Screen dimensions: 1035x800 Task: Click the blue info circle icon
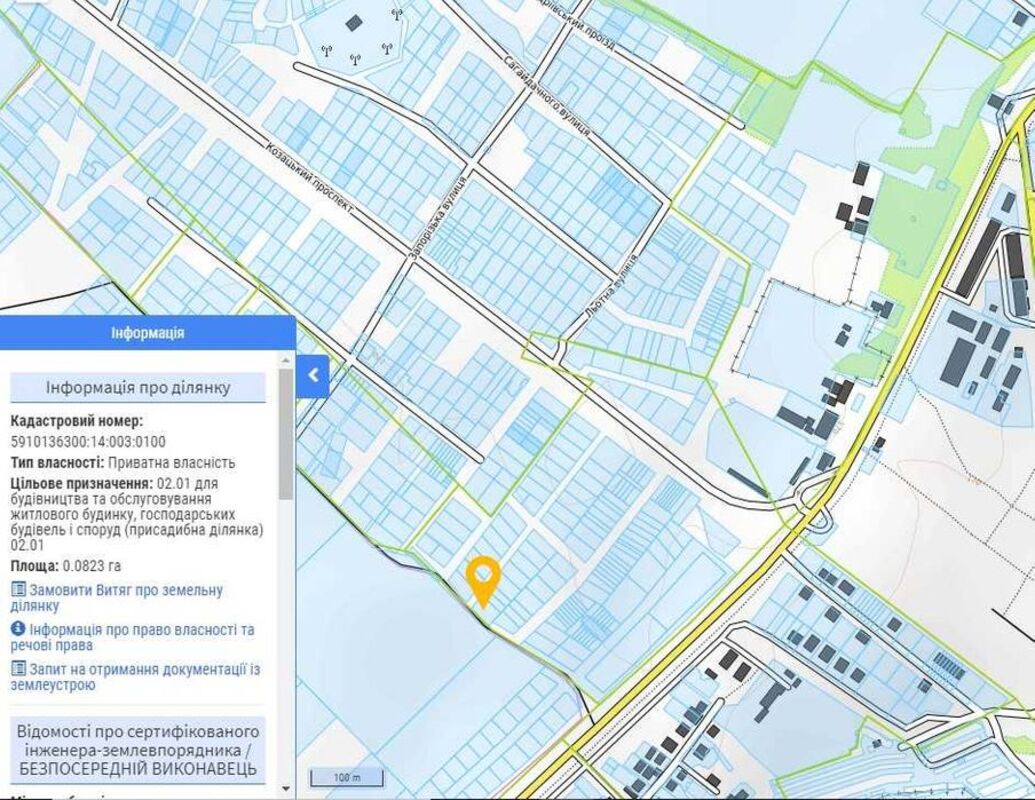(x=18, y=630)
